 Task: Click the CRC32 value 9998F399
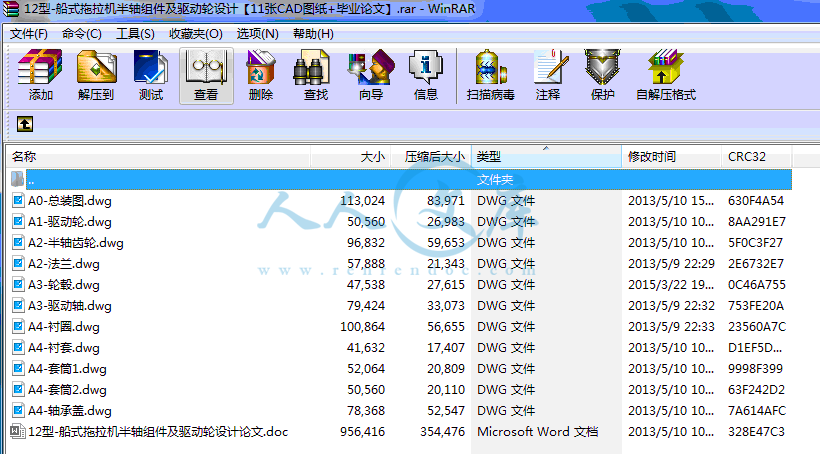[755, 369]
